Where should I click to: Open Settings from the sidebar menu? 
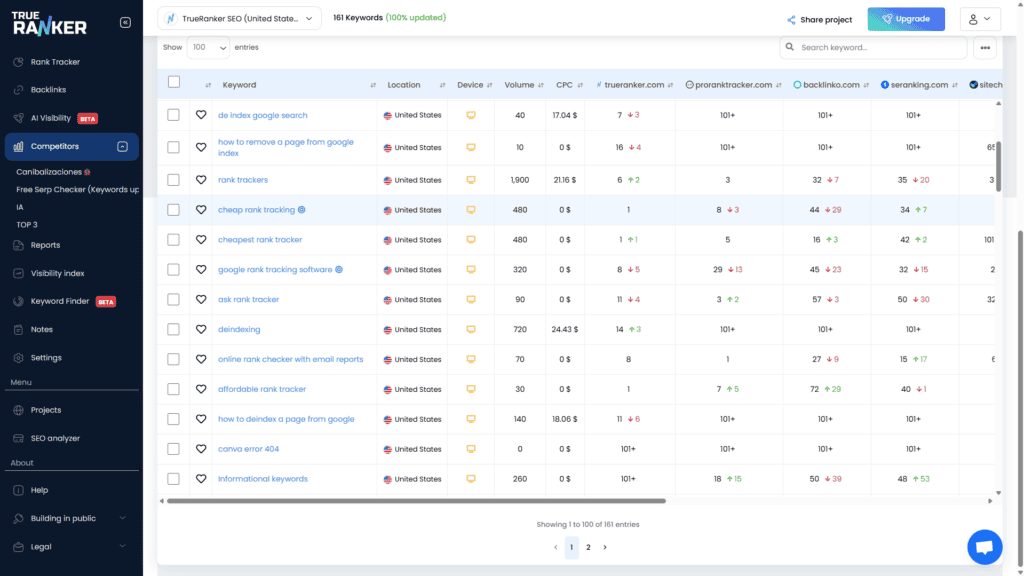click(x=46, y=357)
